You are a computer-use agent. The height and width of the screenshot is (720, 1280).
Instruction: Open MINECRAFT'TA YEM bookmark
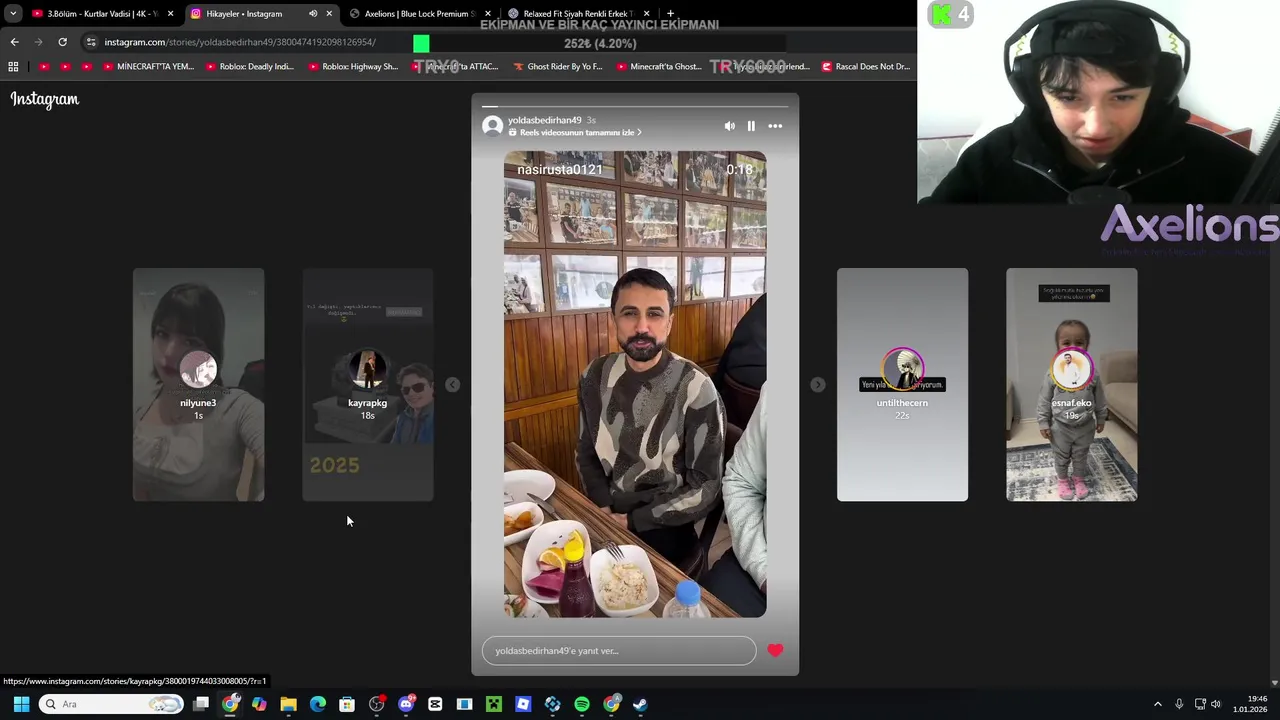pos(149,66)
